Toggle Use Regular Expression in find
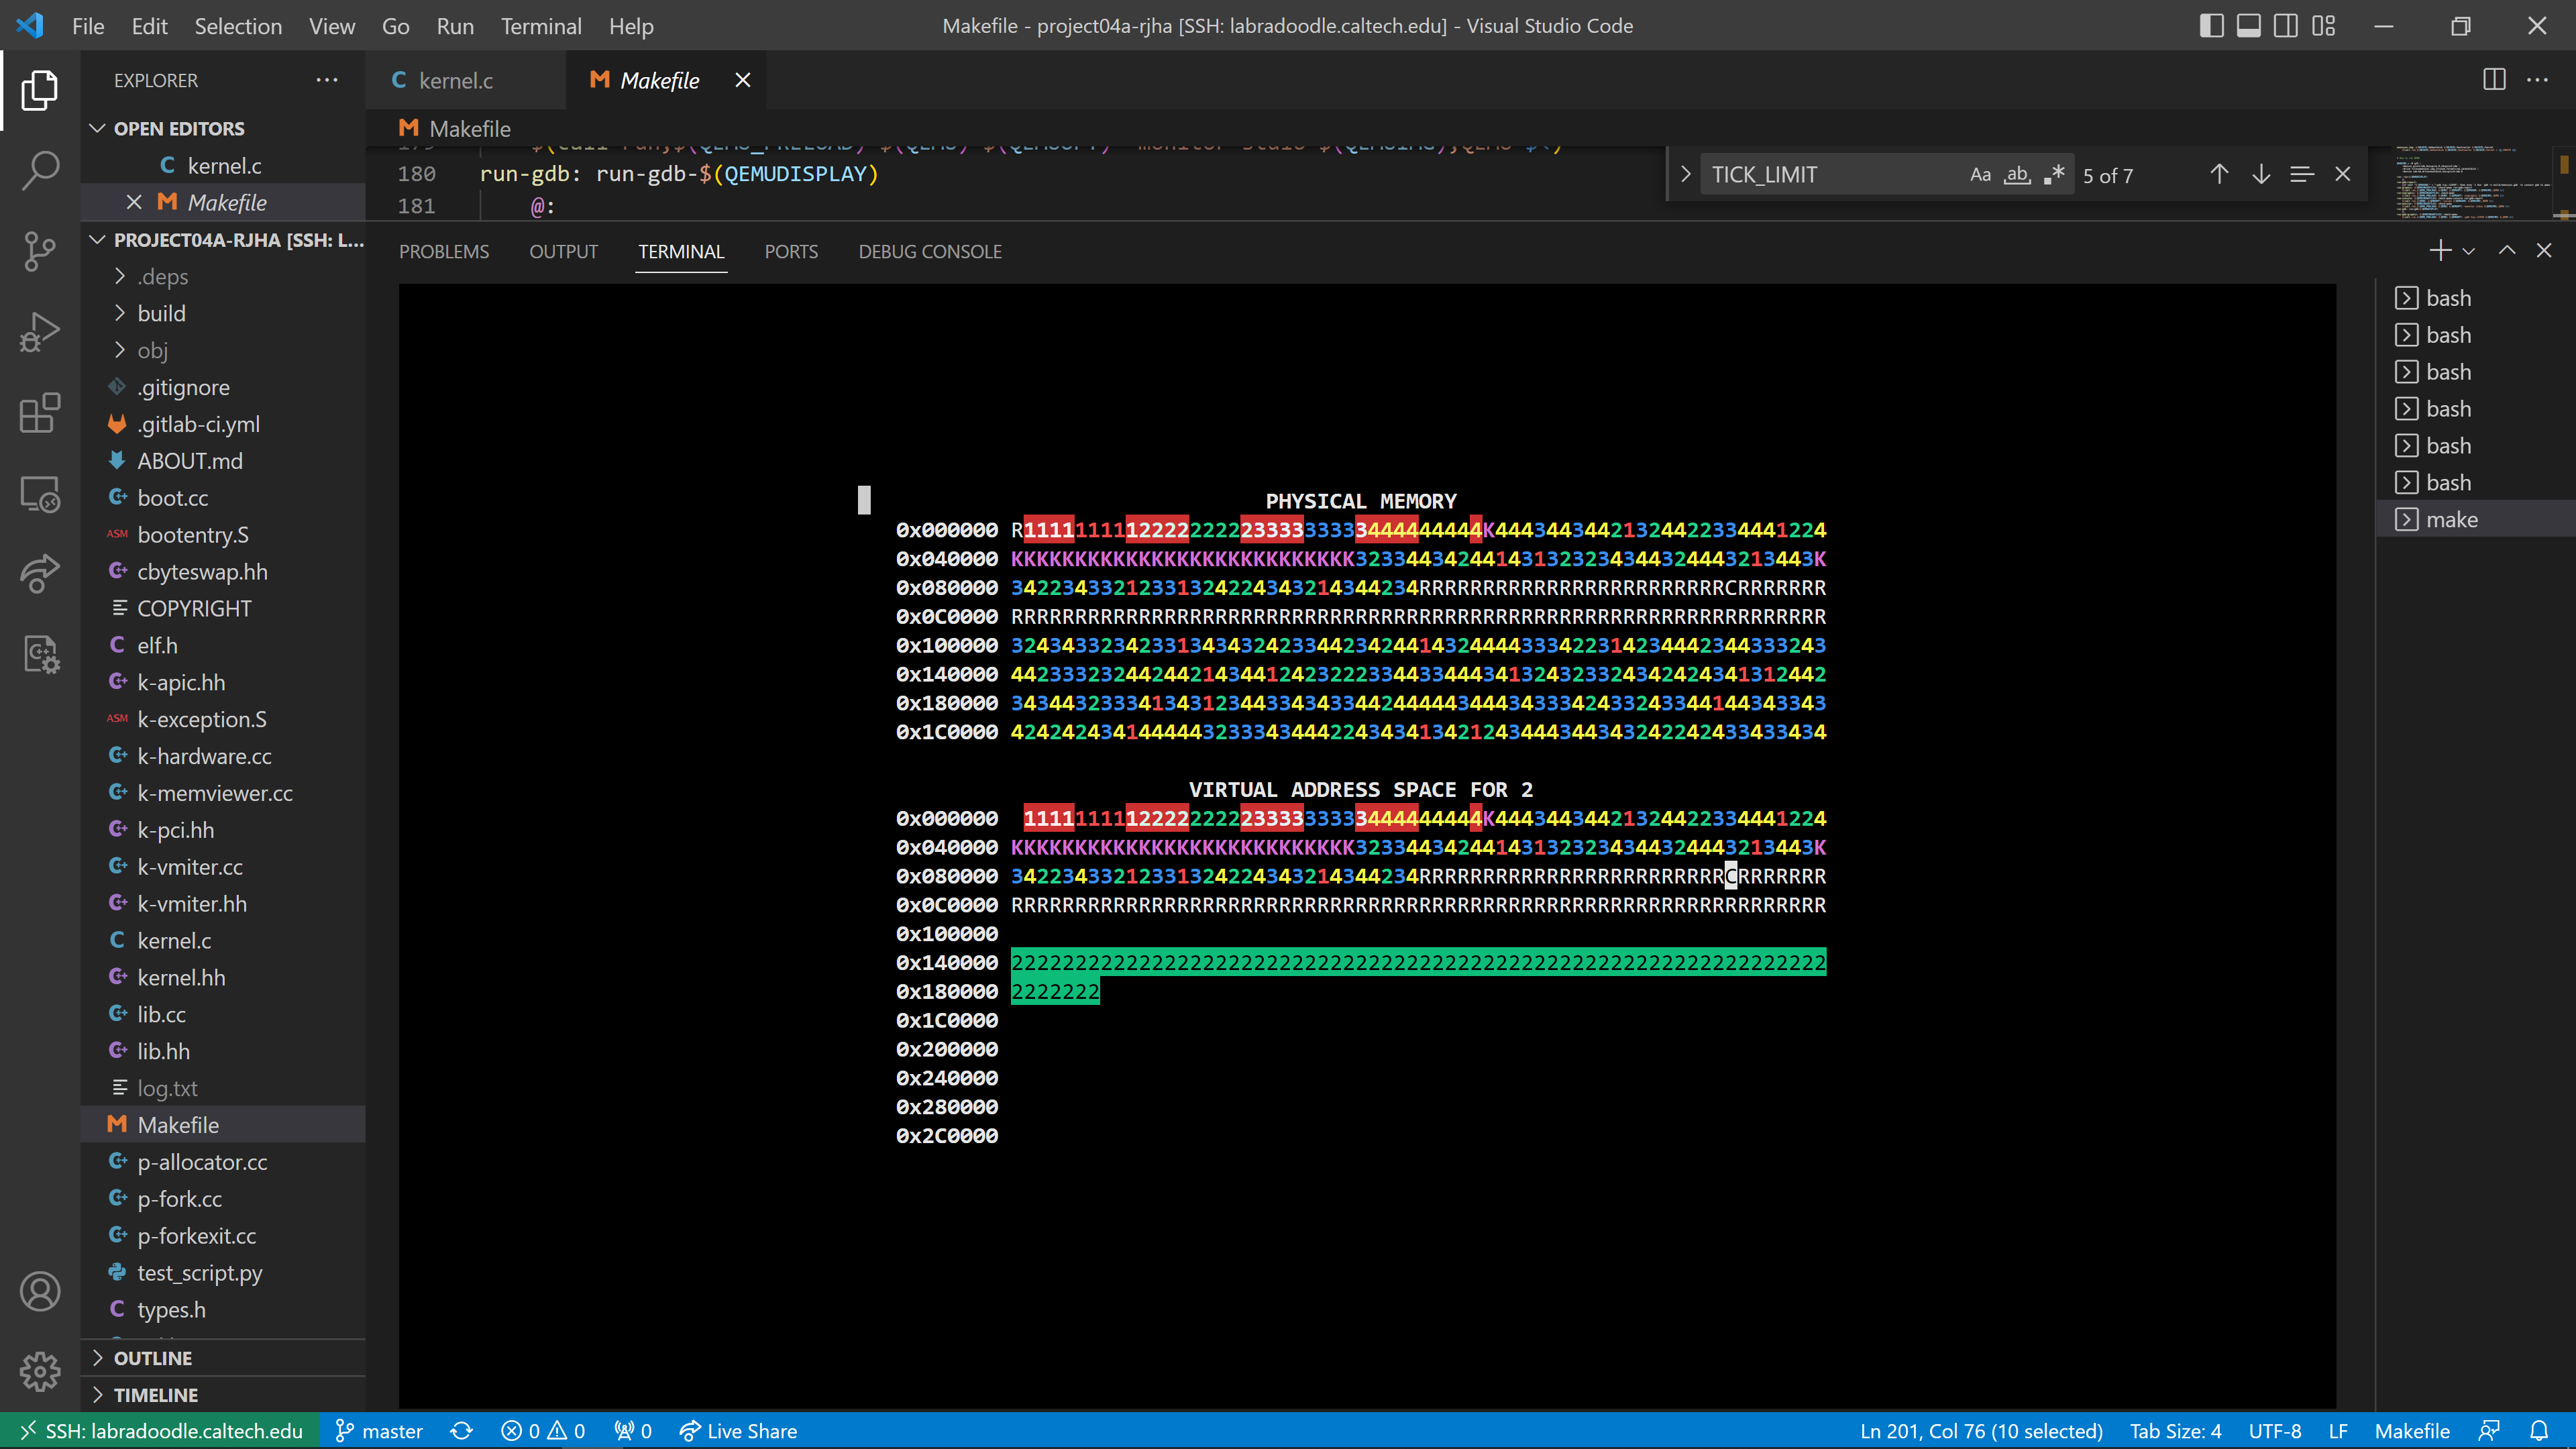Viewport: 2576px width, 1449px height. pyautogui.click(x=2054, y=175)
